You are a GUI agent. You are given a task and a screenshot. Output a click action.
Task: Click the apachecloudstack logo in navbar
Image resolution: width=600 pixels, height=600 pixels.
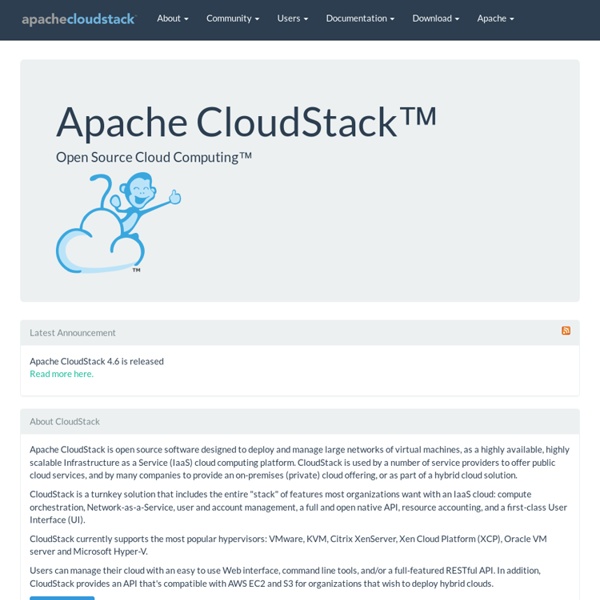pyautogui.click(x=78, y=19)
